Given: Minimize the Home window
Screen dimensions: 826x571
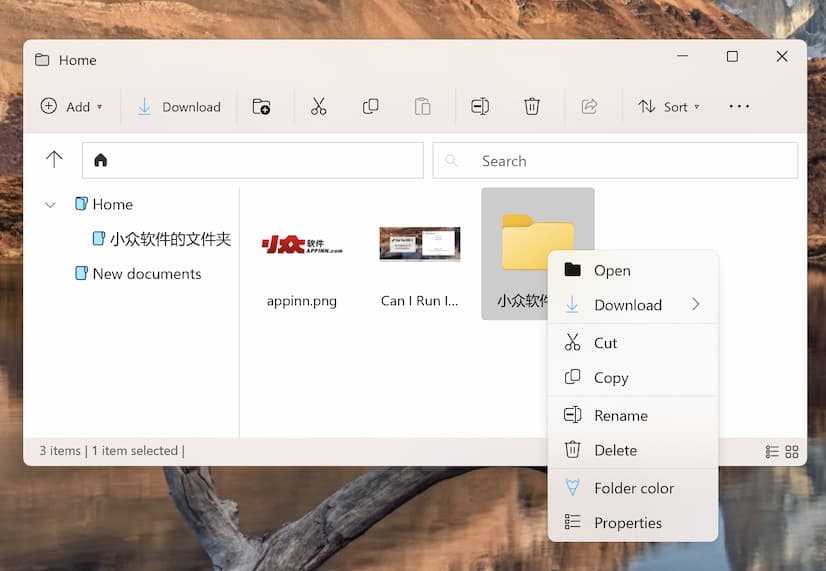Looking at the screenshot, I should click(682, 56).
